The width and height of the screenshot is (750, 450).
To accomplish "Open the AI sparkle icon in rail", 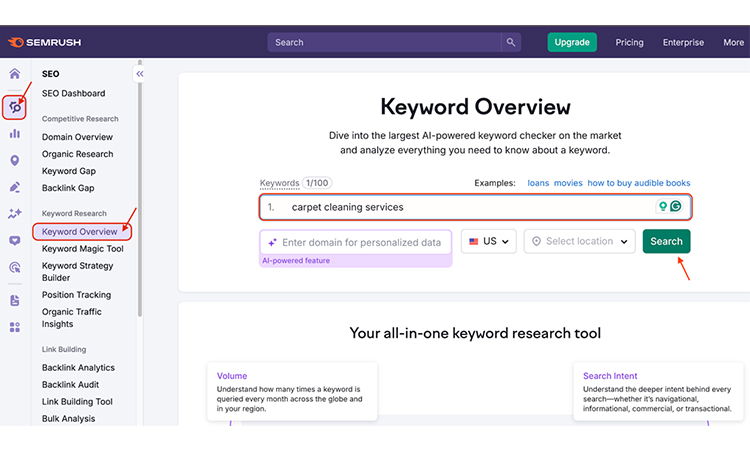I will coord(15,213).
